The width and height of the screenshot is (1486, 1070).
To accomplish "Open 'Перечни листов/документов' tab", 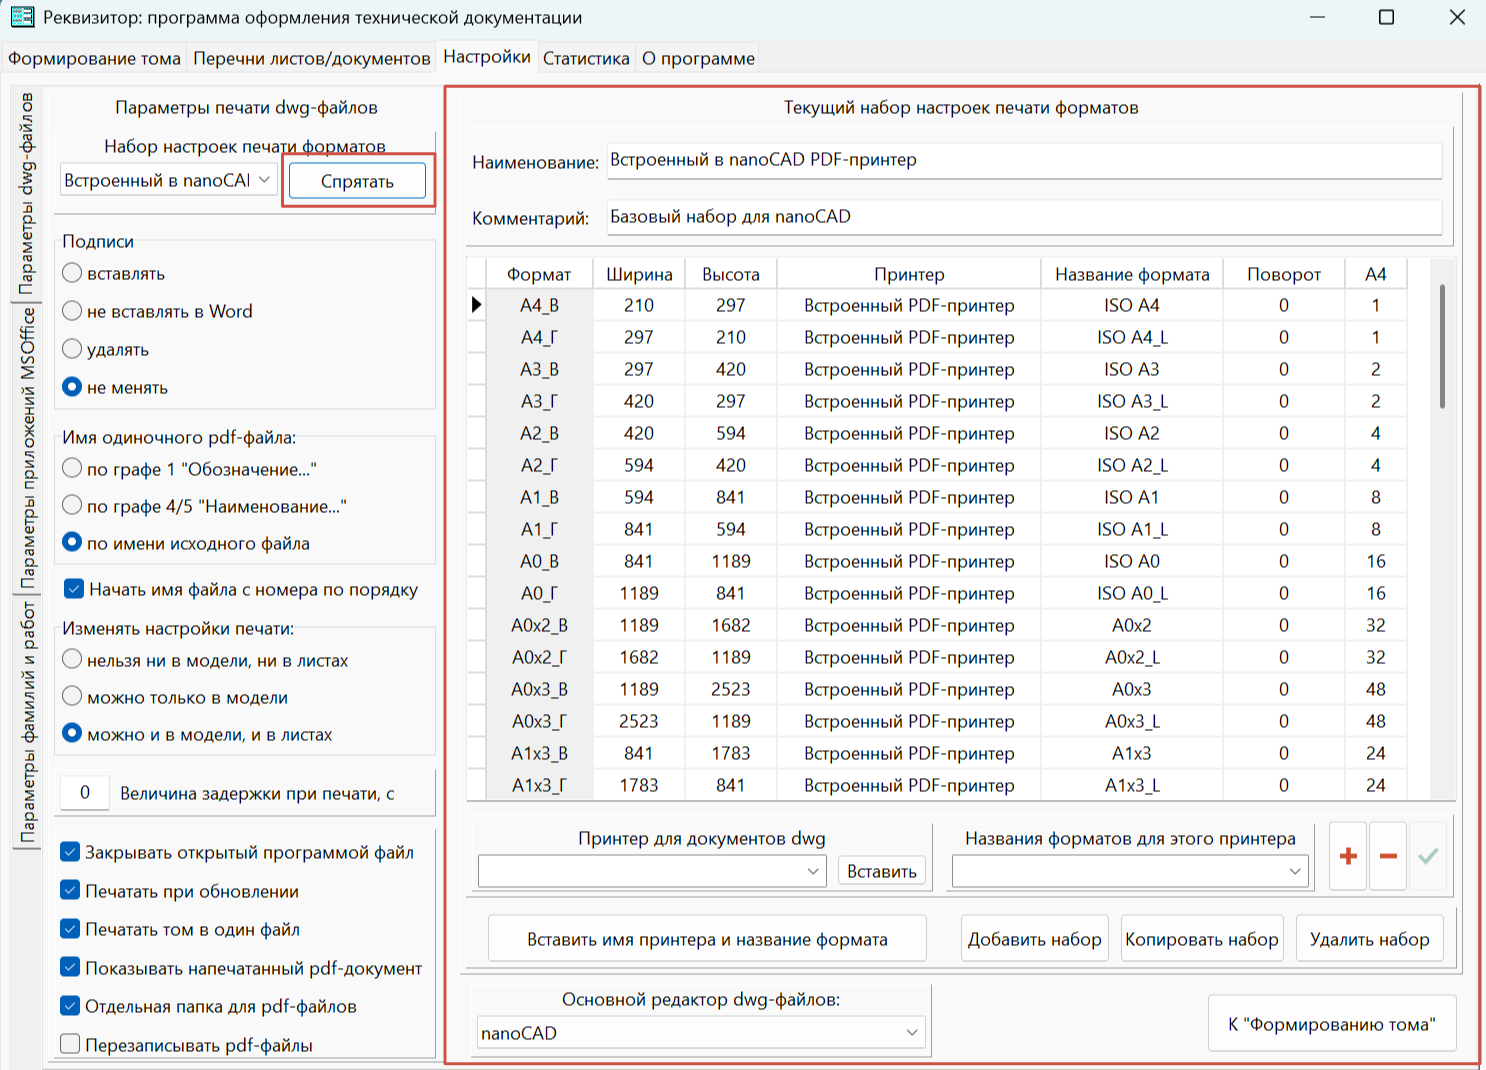I will point(311,58).
